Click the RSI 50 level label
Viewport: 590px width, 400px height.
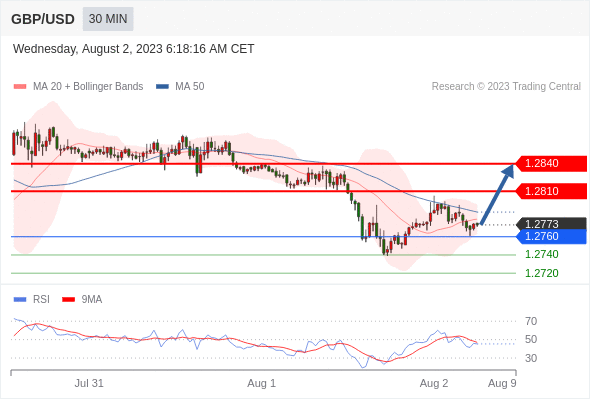click(x=531, y=339)
